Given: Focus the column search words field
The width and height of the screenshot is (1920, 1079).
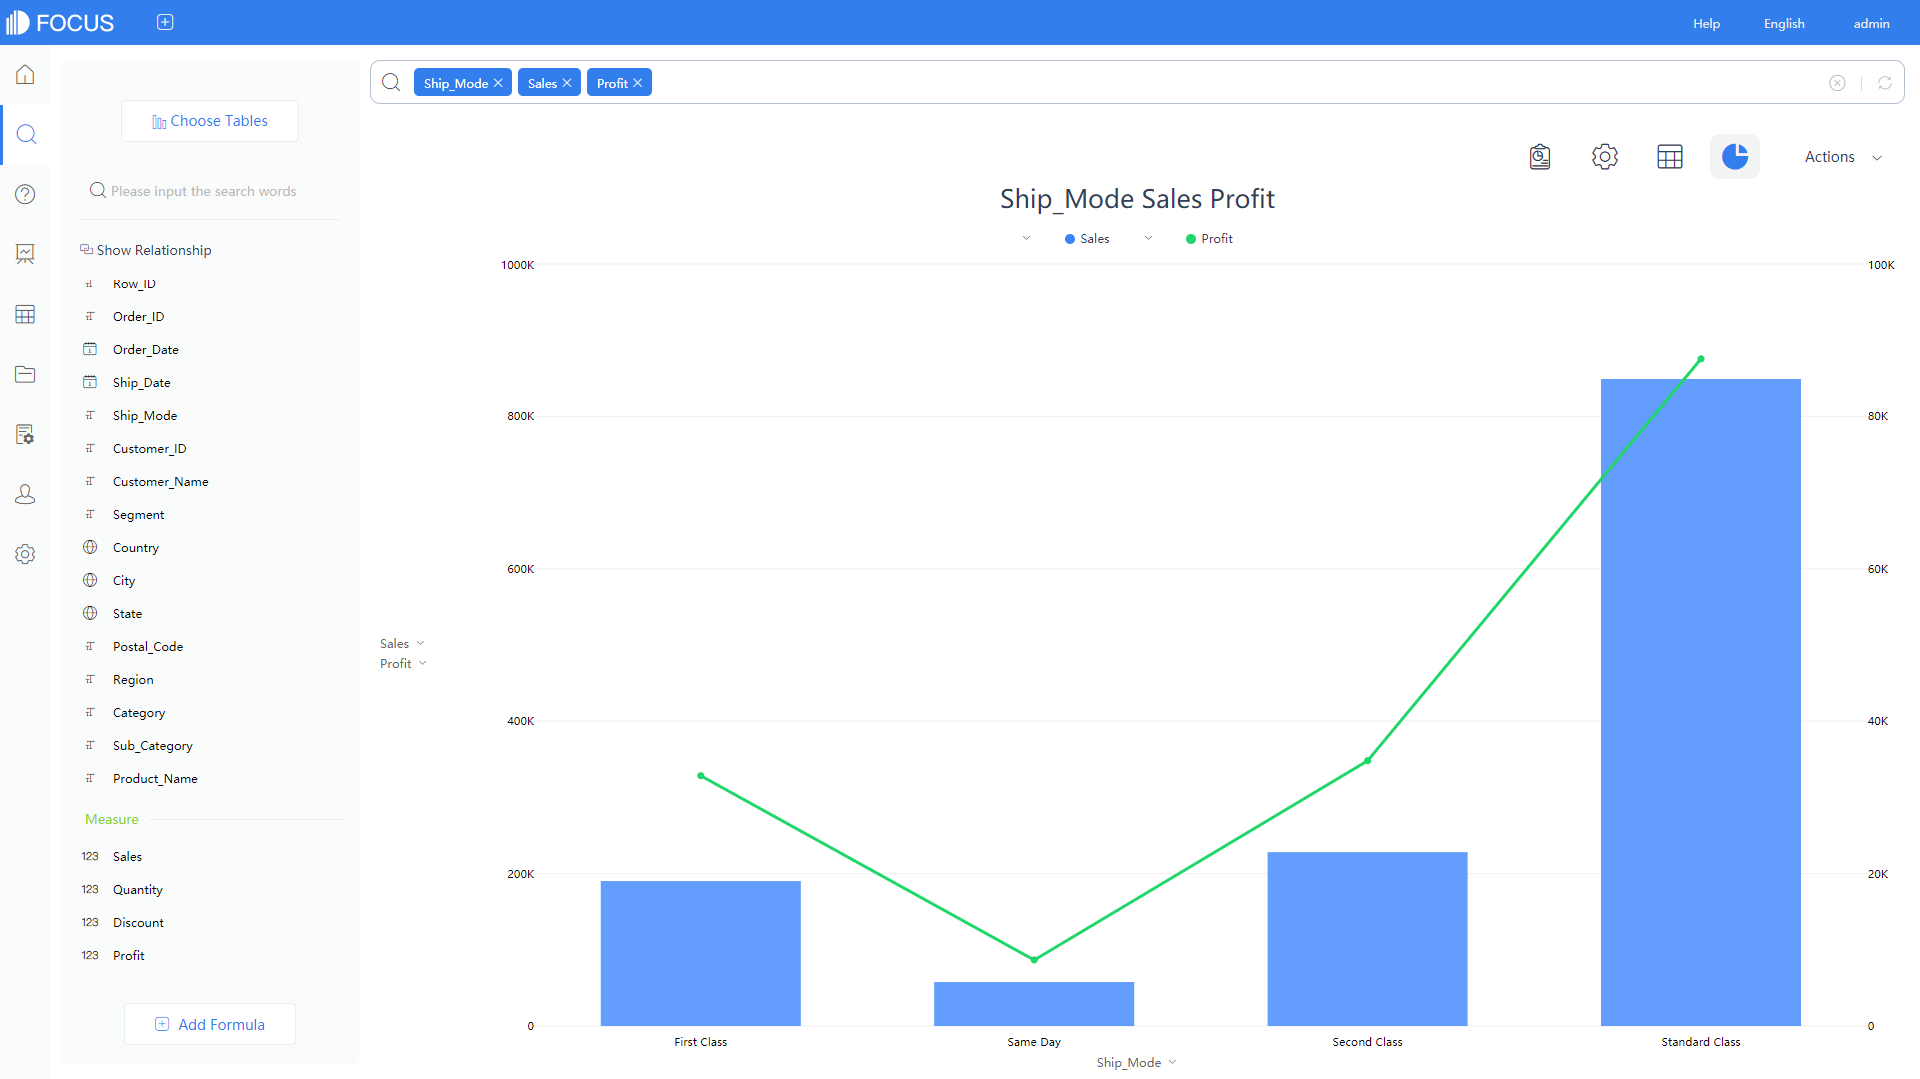Looking at the screenshot, I should point(210,191).
